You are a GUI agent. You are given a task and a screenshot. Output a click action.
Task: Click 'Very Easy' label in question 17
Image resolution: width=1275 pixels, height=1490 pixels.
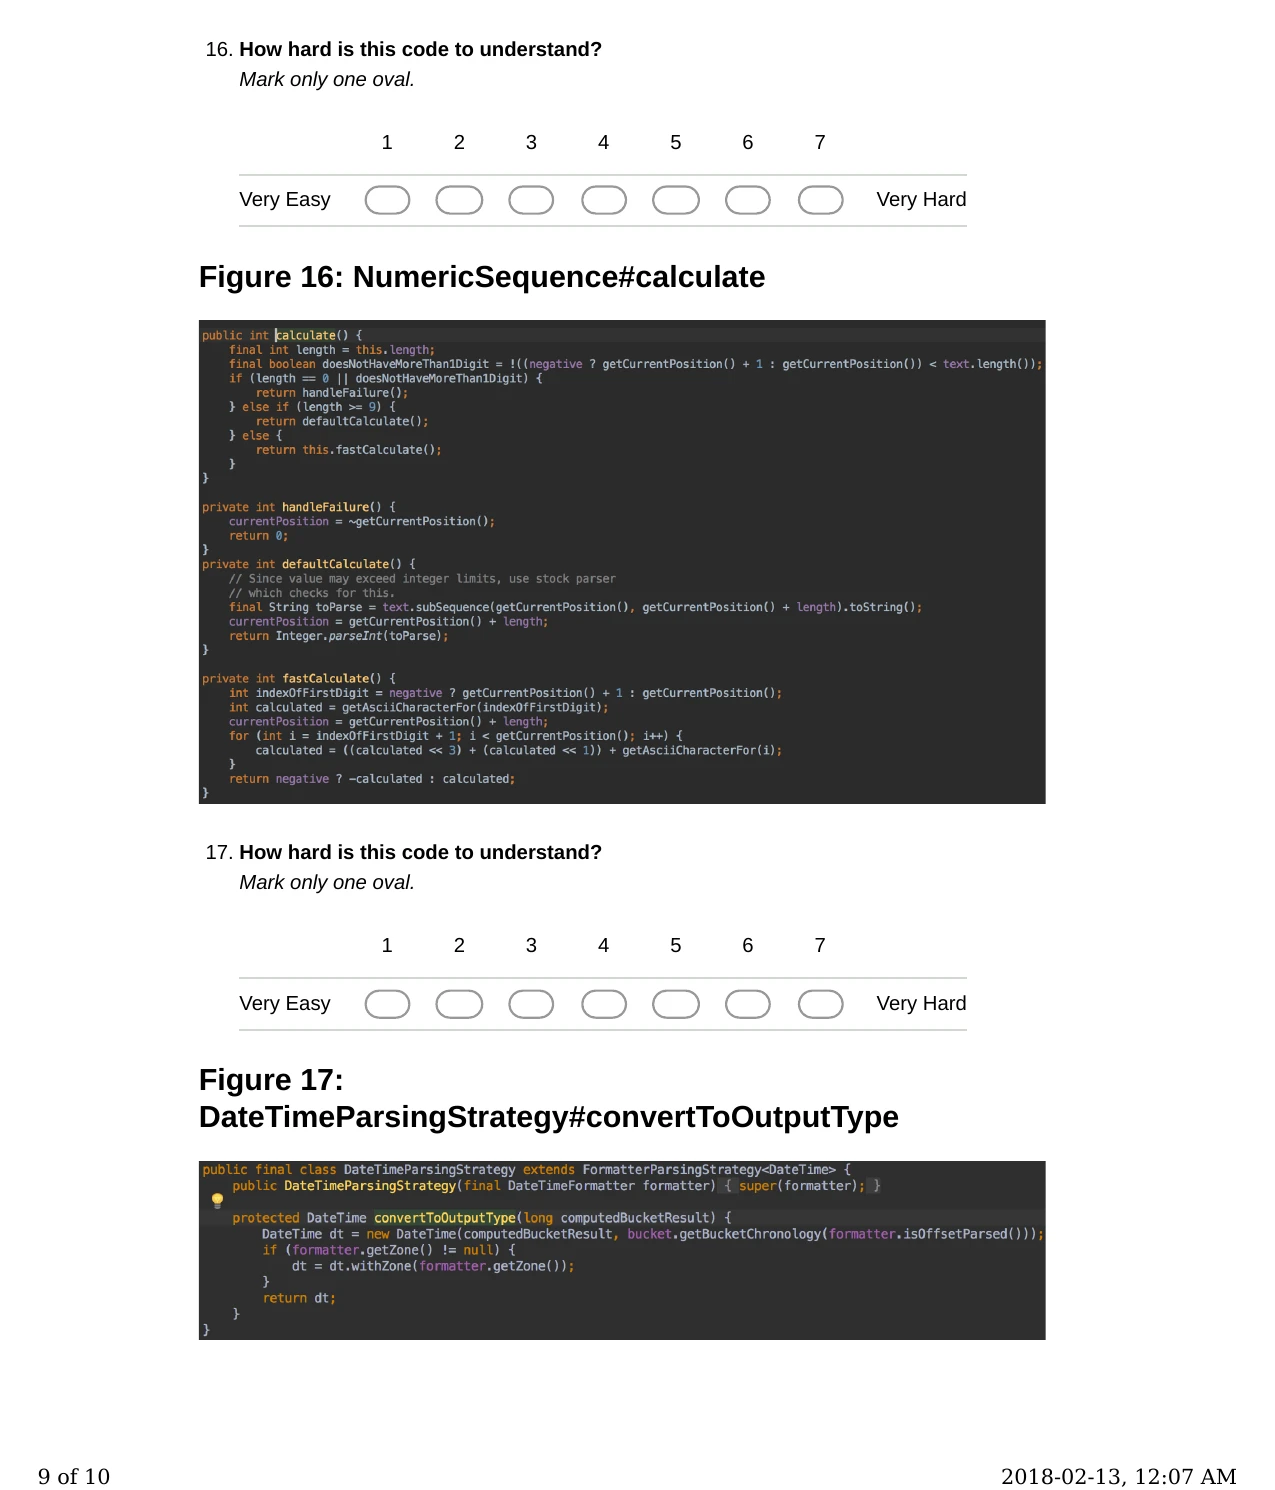pos(285,1003)
